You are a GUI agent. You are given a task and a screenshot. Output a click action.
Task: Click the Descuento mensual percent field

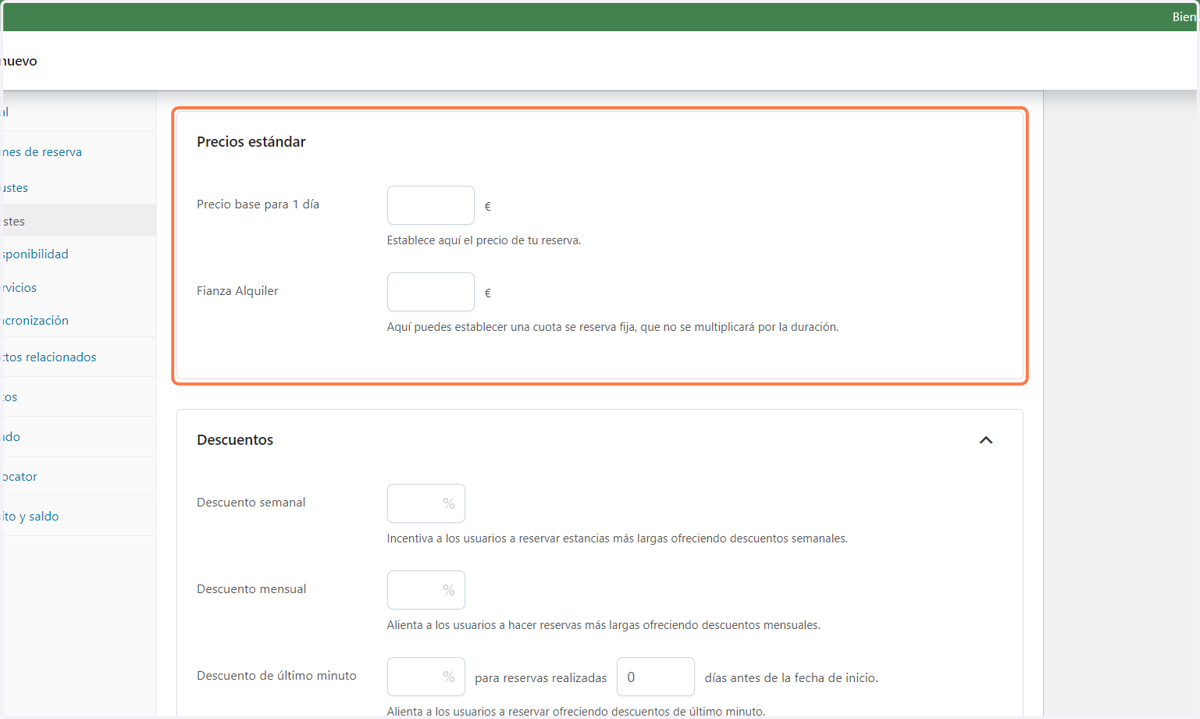tap(426, 590)
